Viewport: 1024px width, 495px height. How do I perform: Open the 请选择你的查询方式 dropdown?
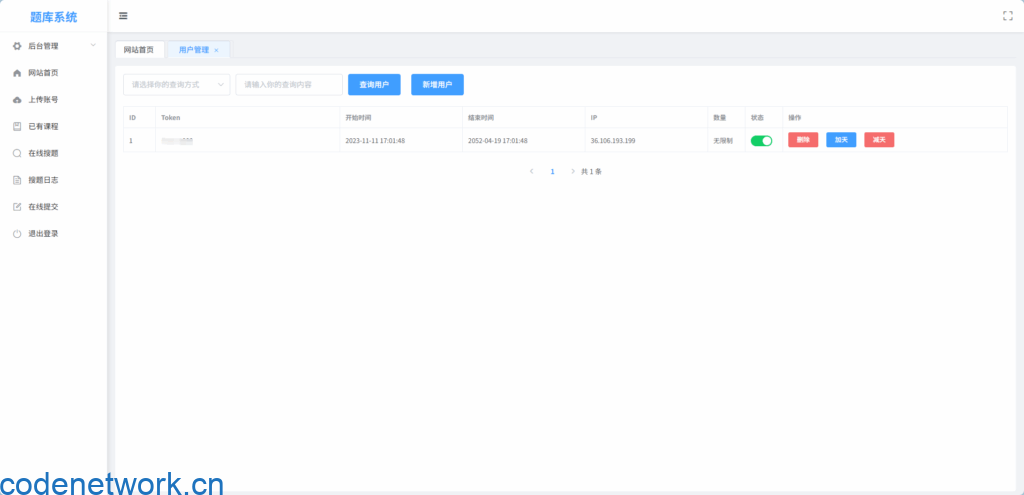click(176, 85)
